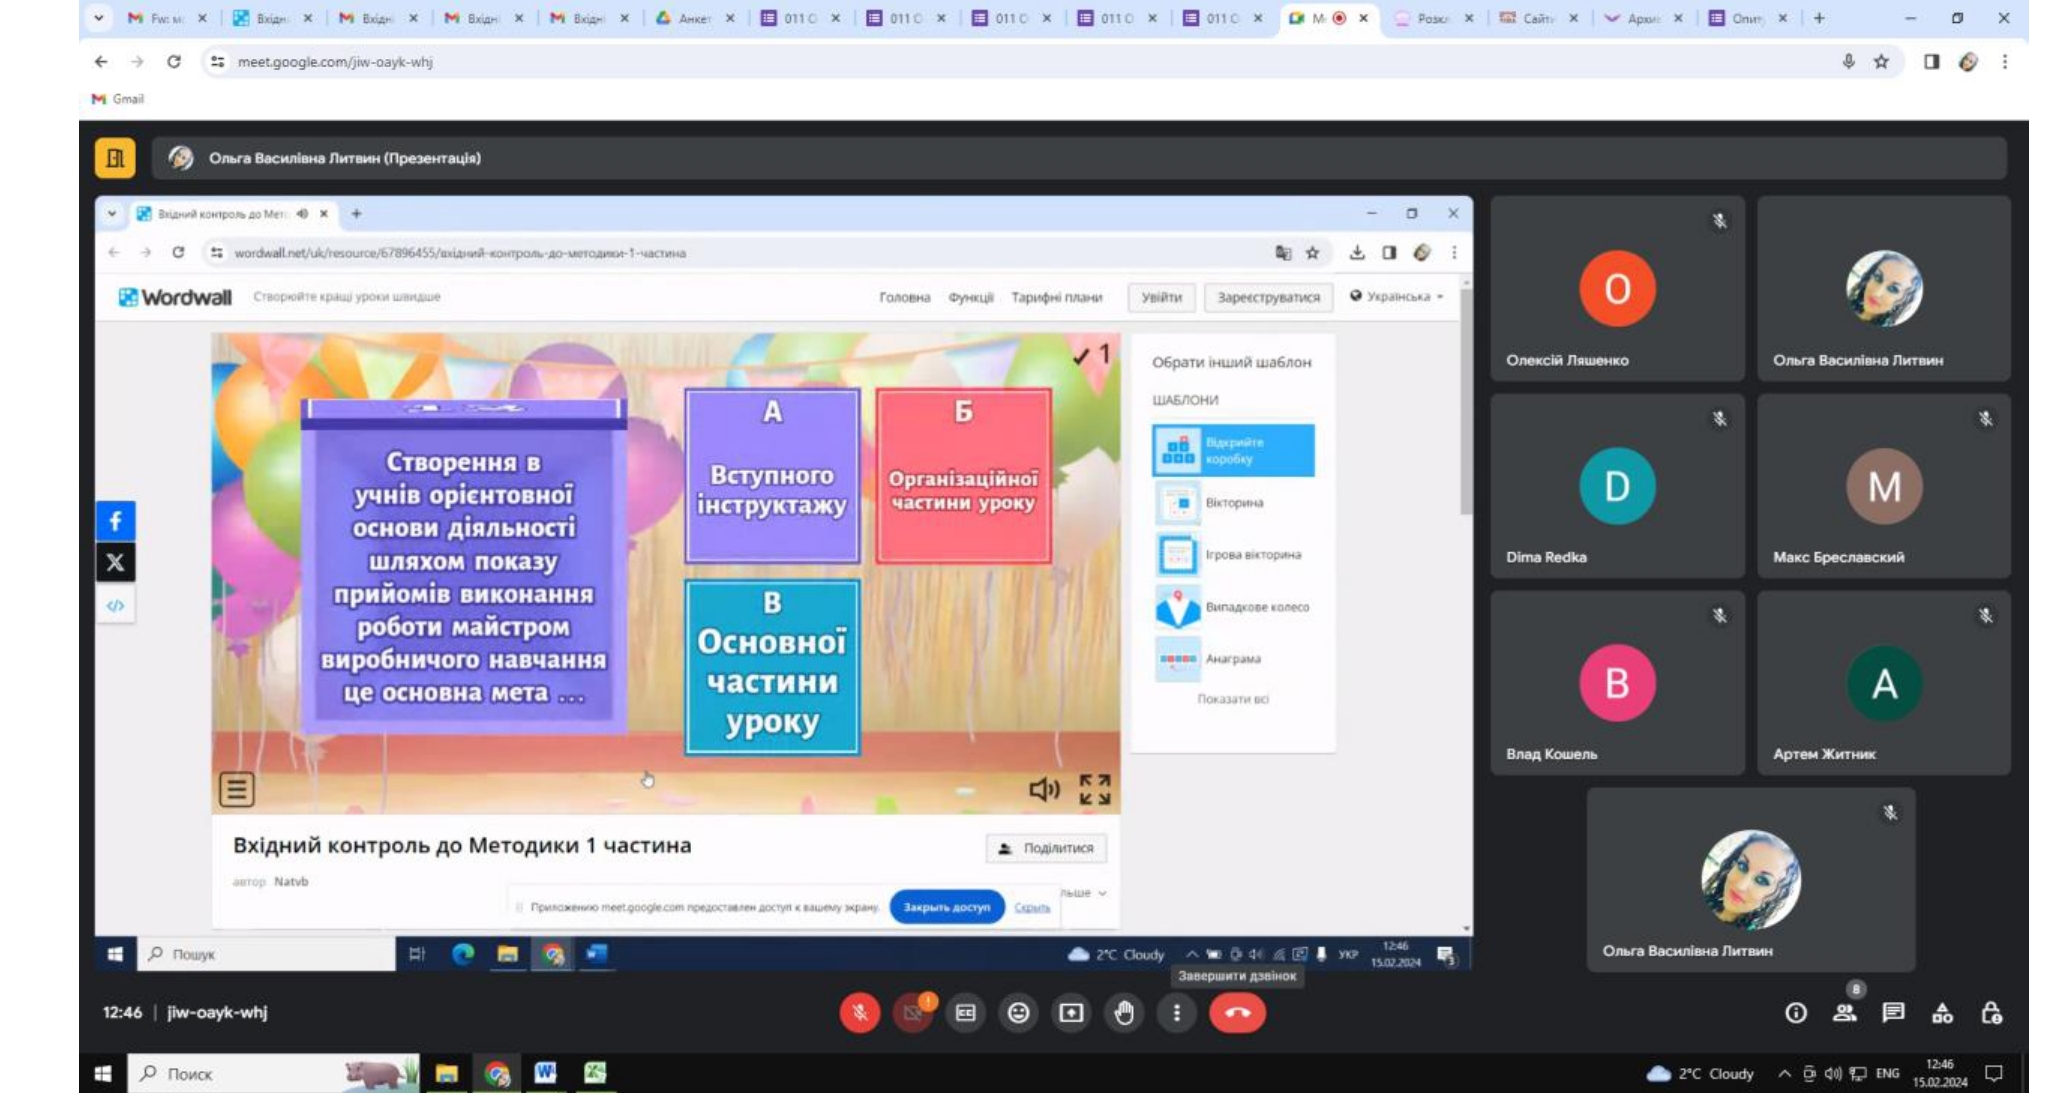This screenshot has height=1107, width=2070.
Task: Unmute the microphone button
Action: pyautogui.click(x=859, y=1013)
